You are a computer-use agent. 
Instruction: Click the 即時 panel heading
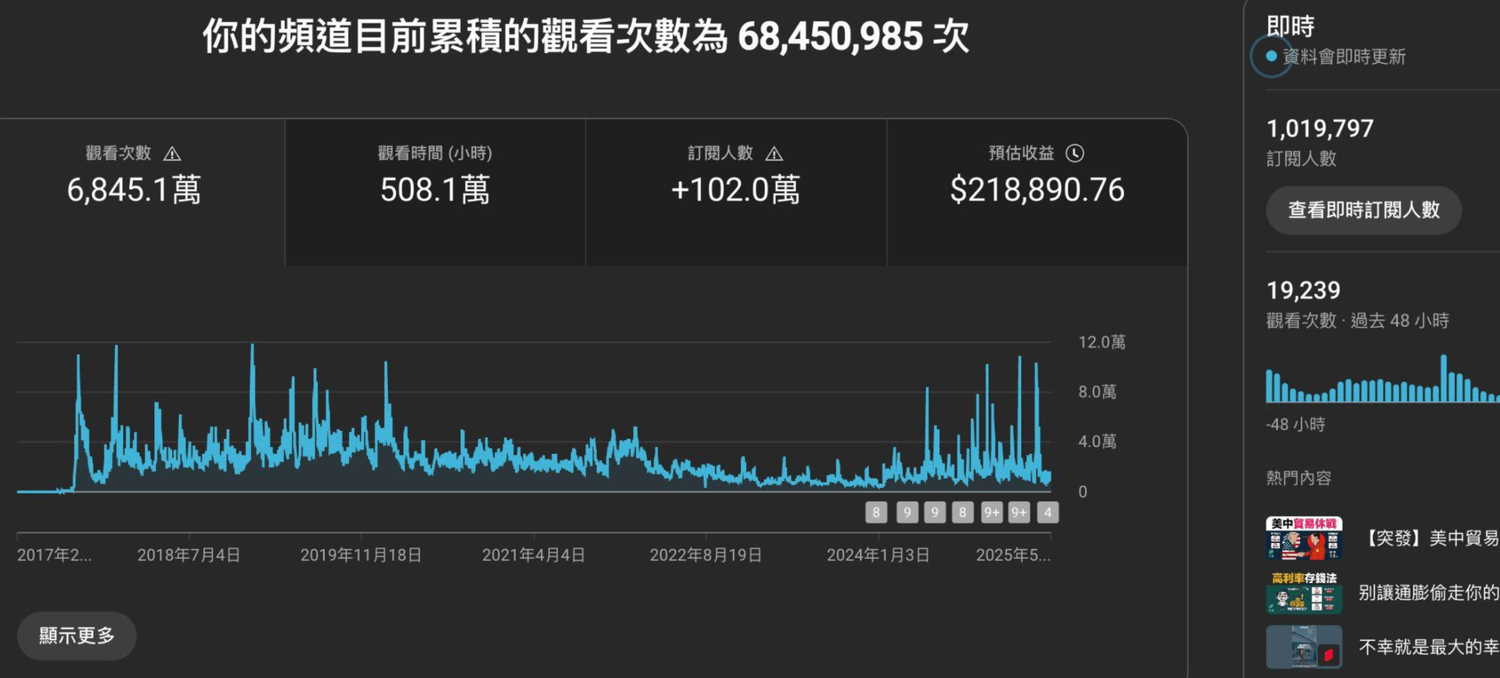(x=1290, y=27)
